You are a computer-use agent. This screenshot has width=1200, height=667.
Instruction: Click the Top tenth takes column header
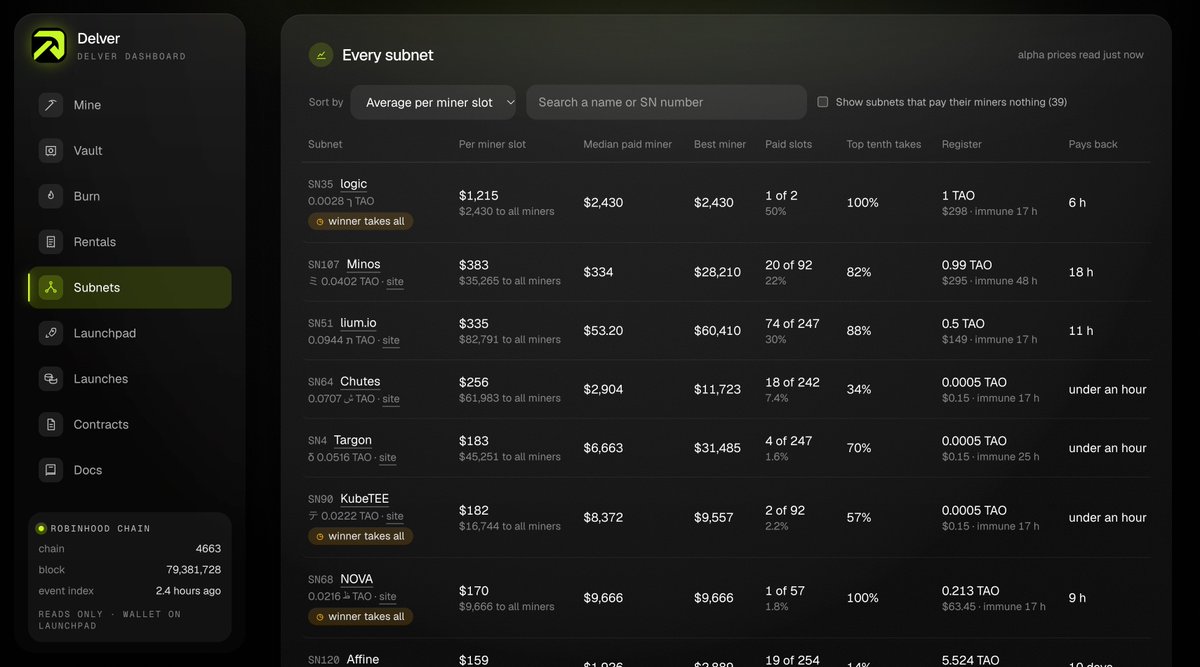[884, 144]
